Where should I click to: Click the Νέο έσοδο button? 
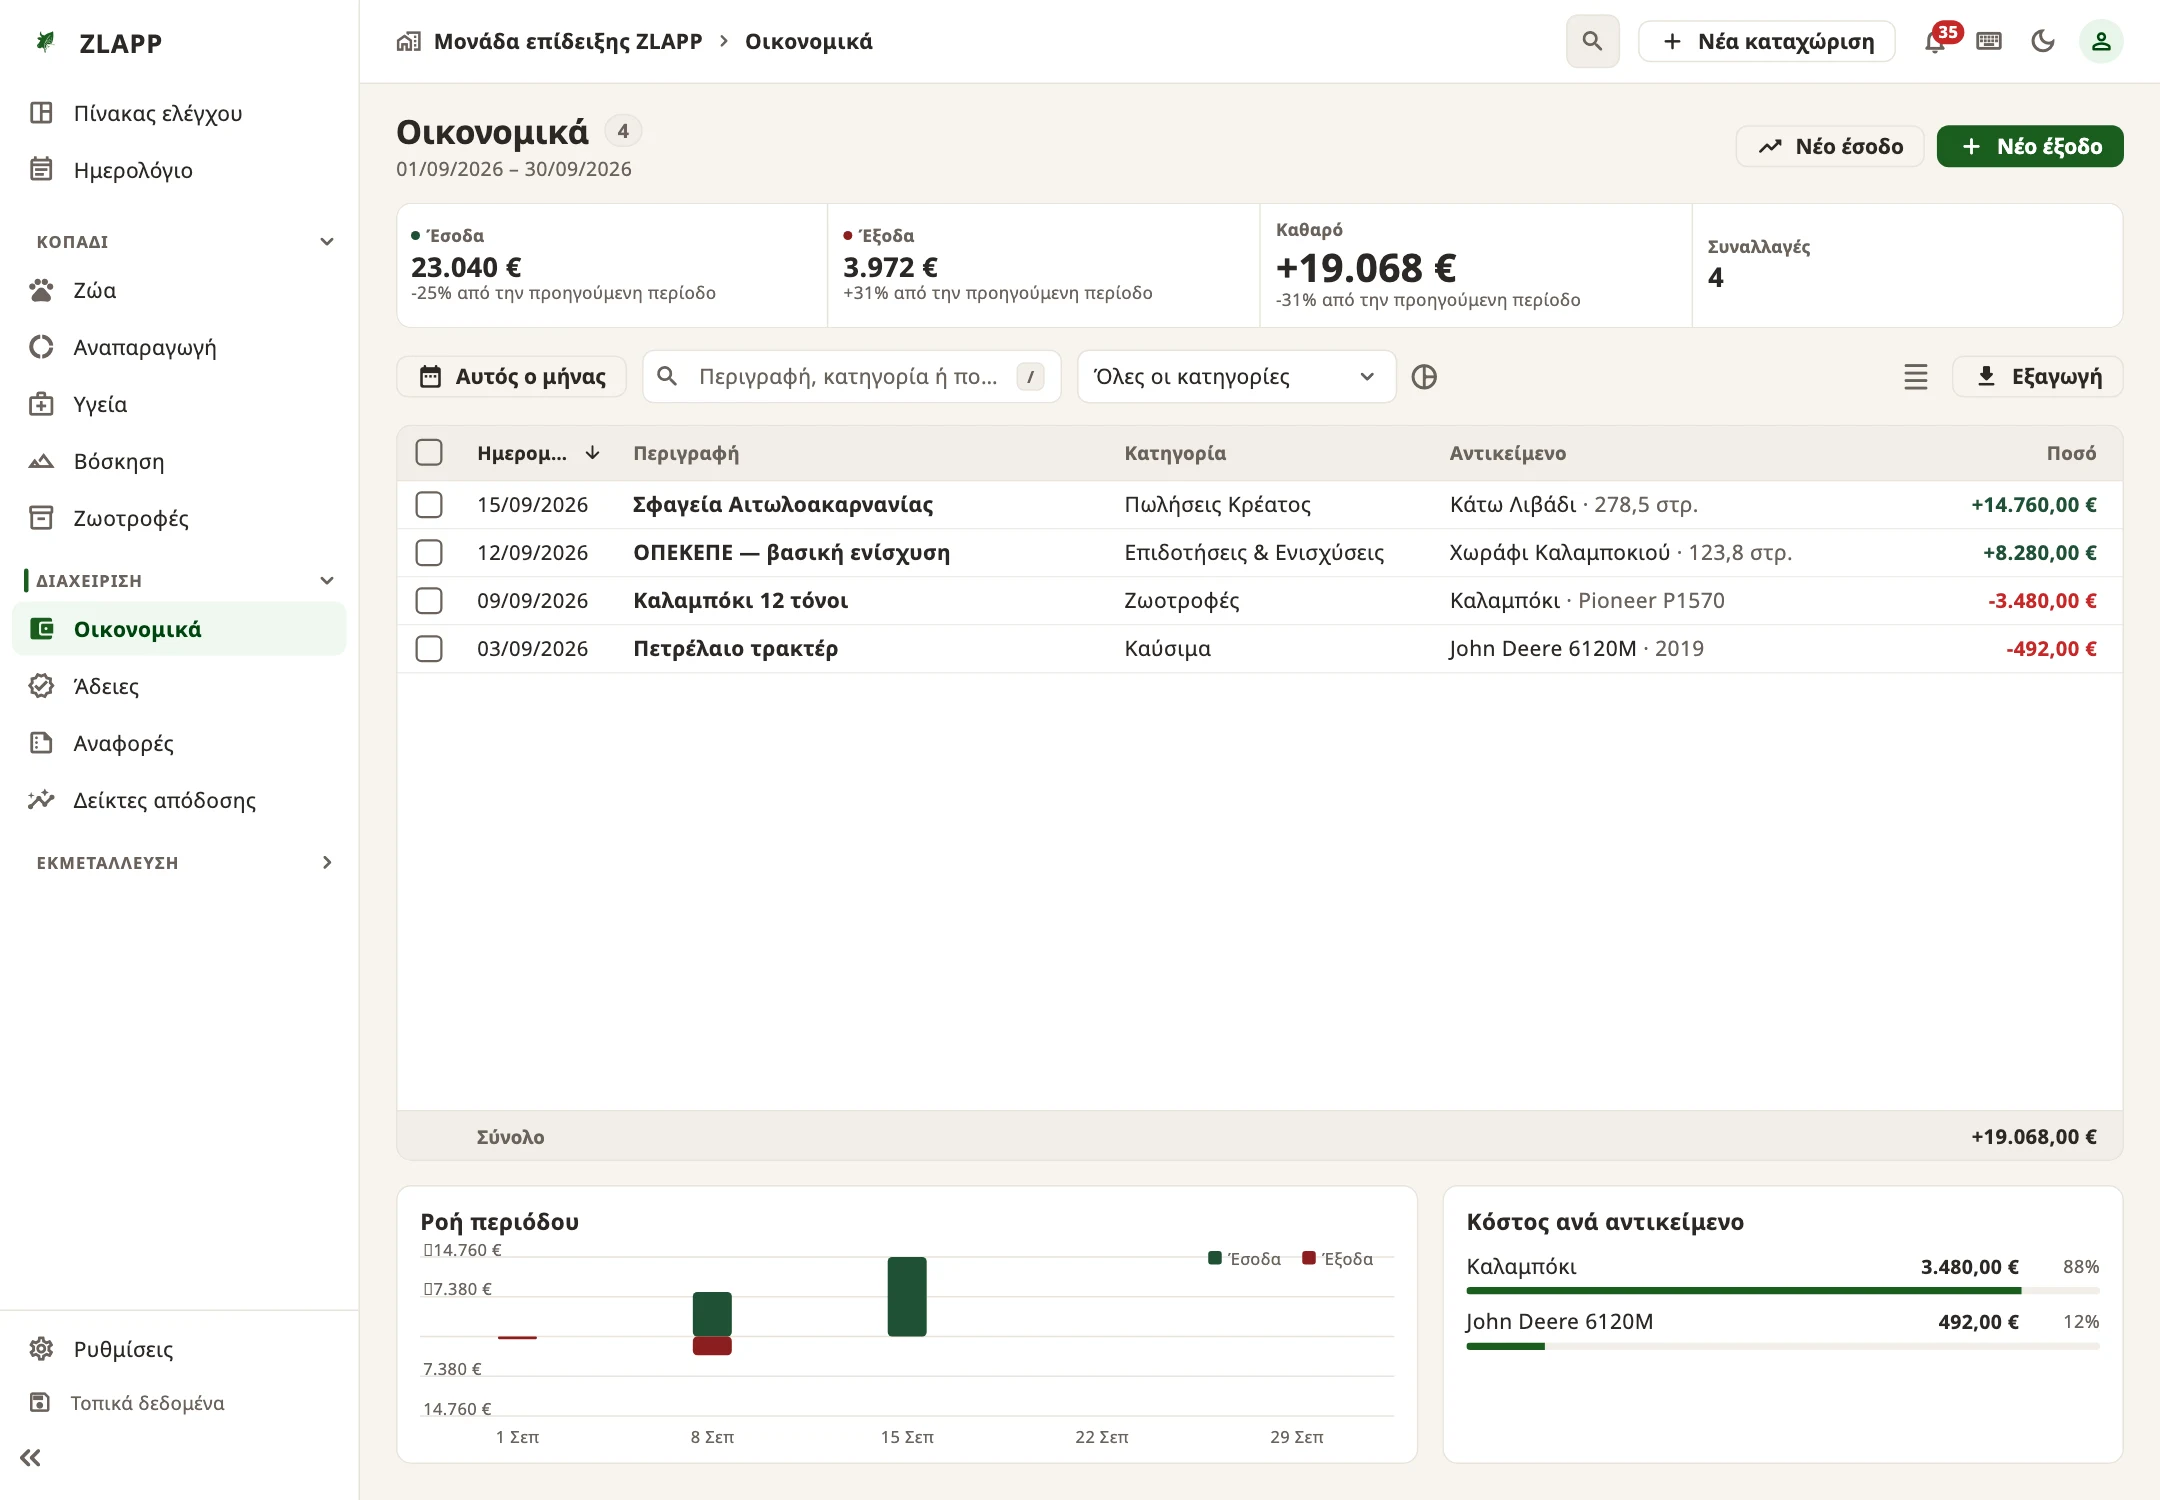tap(1830, 146)
